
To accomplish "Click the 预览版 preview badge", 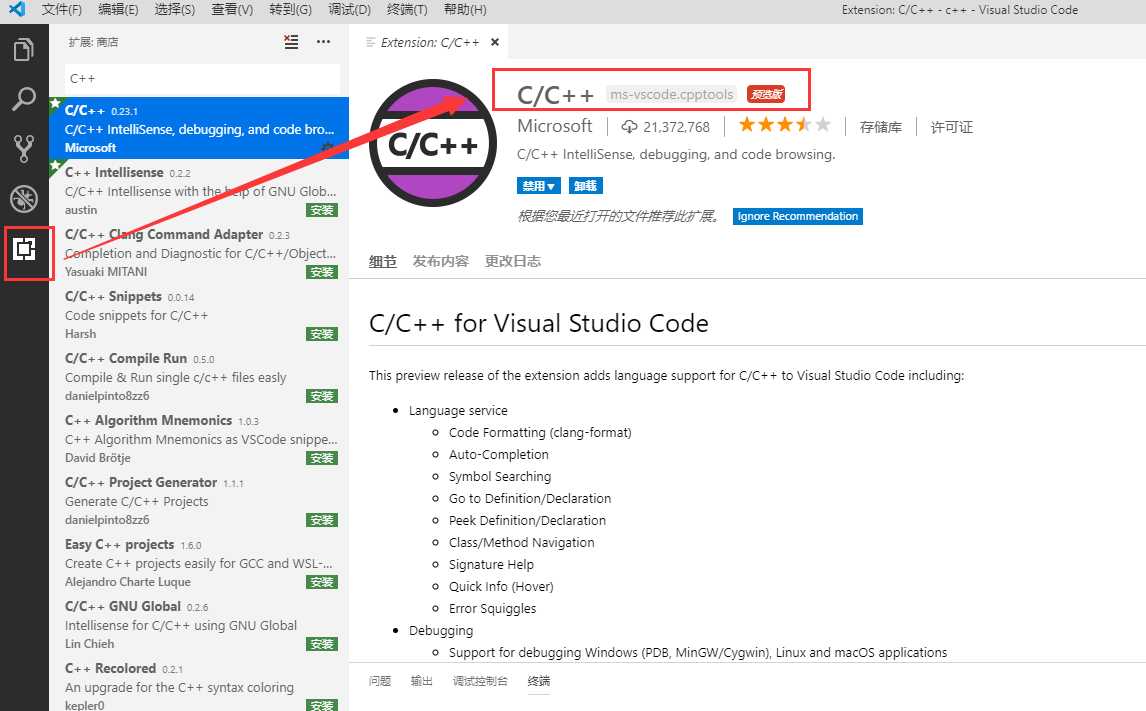I will pyautogui.click(x=766, y=94).
